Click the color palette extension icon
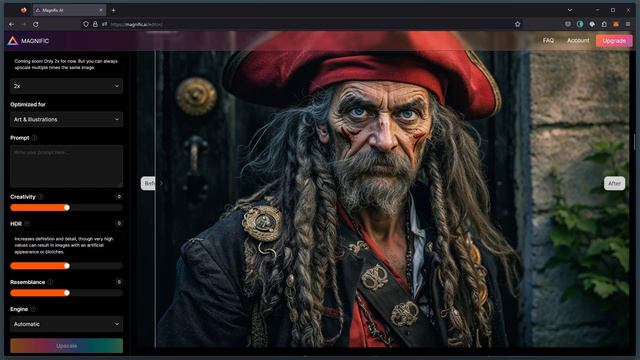 tap(592, 24)
